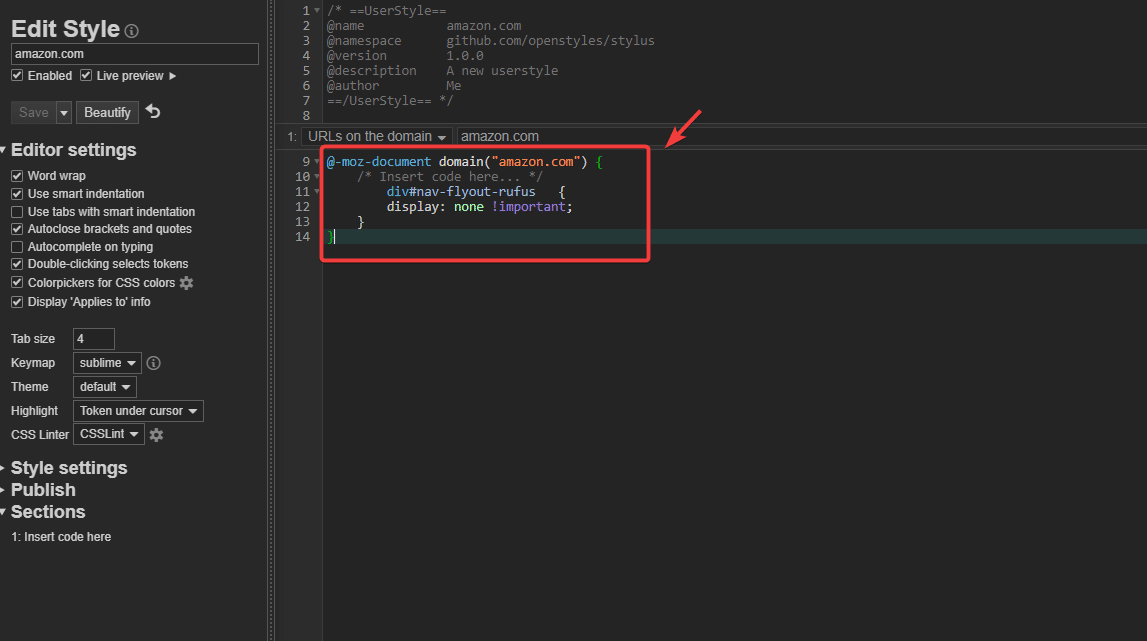Disable the Word wrap checkbox
This screenshot has width=1147, height=641.
click(17, 176)
